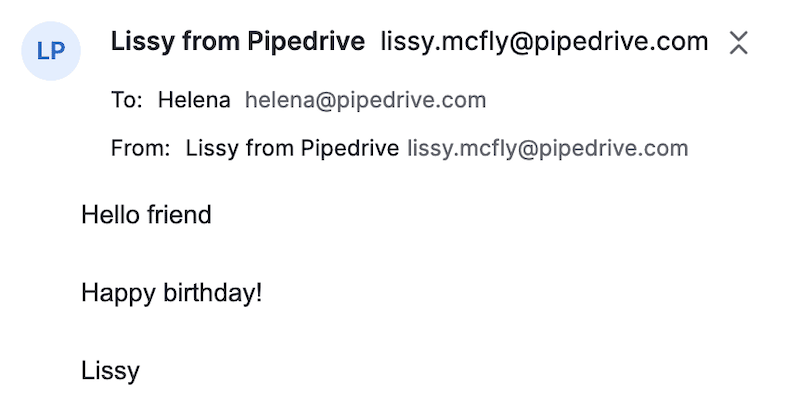Click the "To:" label
This screenshot has height=409, width=800.
(128, 100)
